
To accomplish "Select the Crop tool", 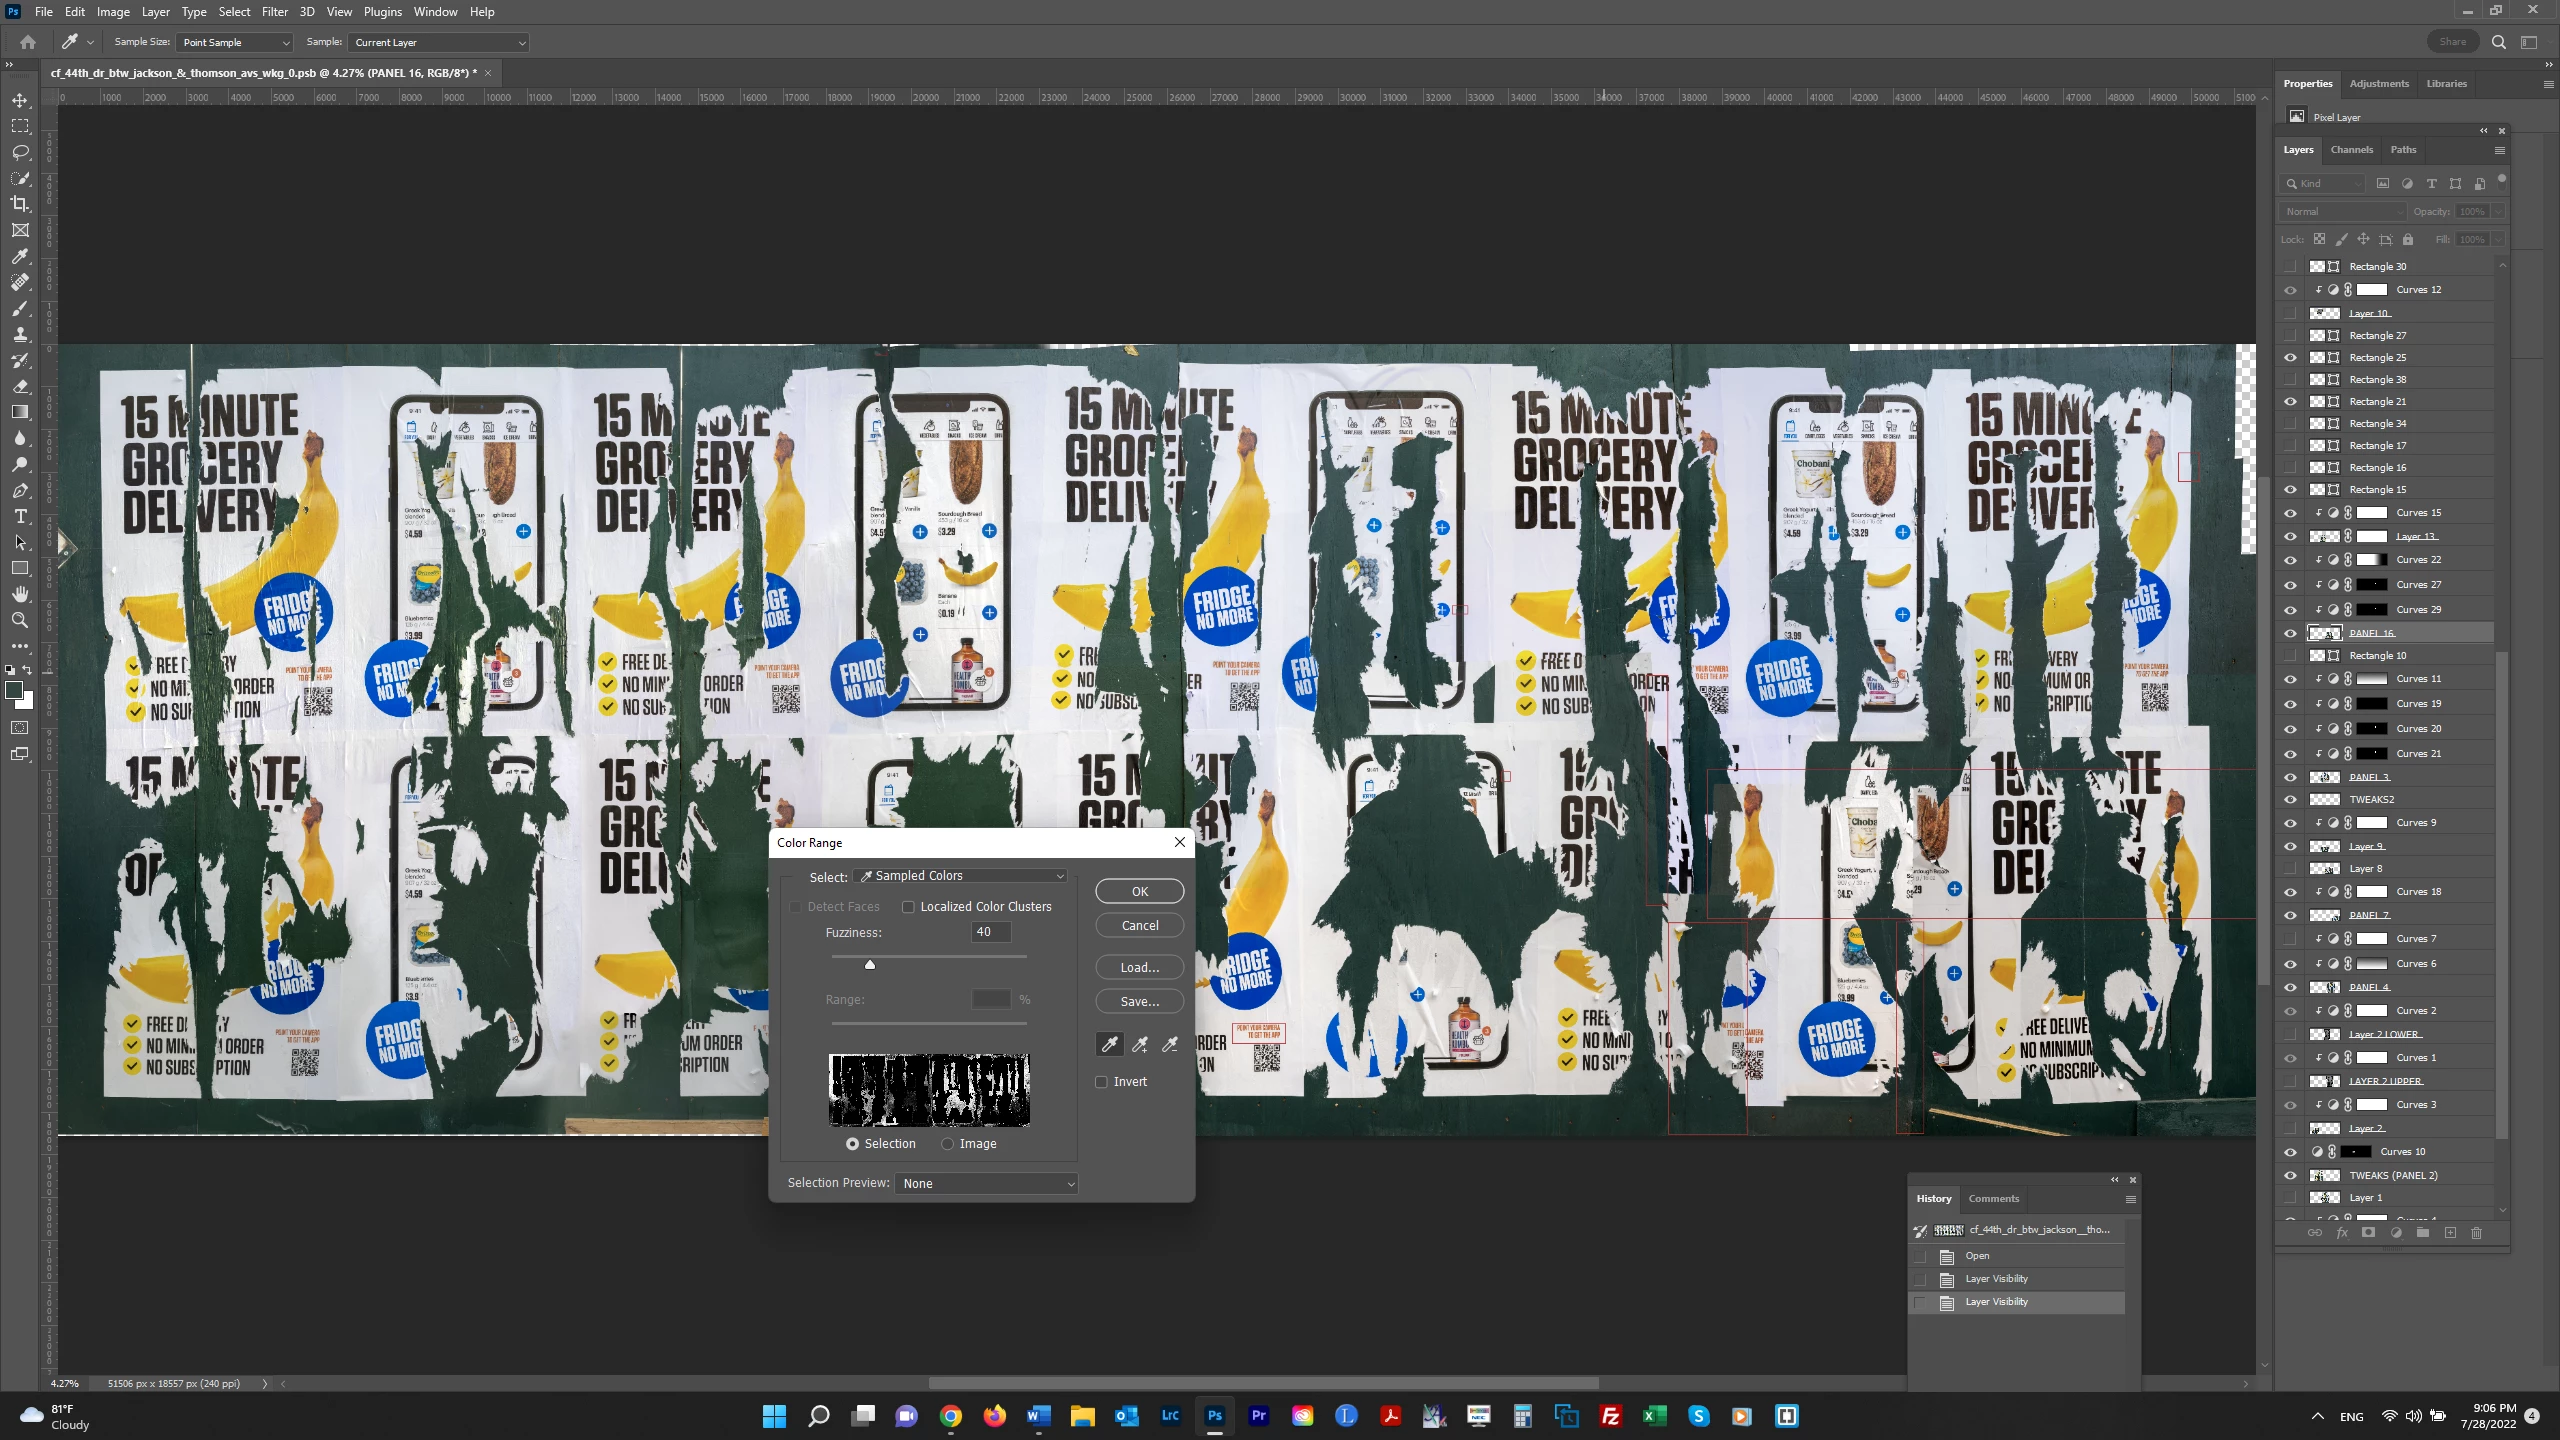I will coord(20,204).
